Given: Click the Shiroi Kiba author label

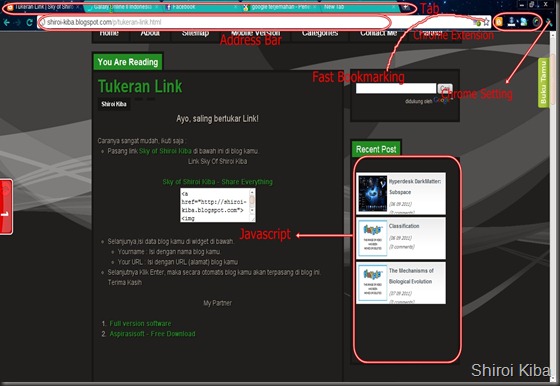Looking at the screenshot, I should 114,104.
